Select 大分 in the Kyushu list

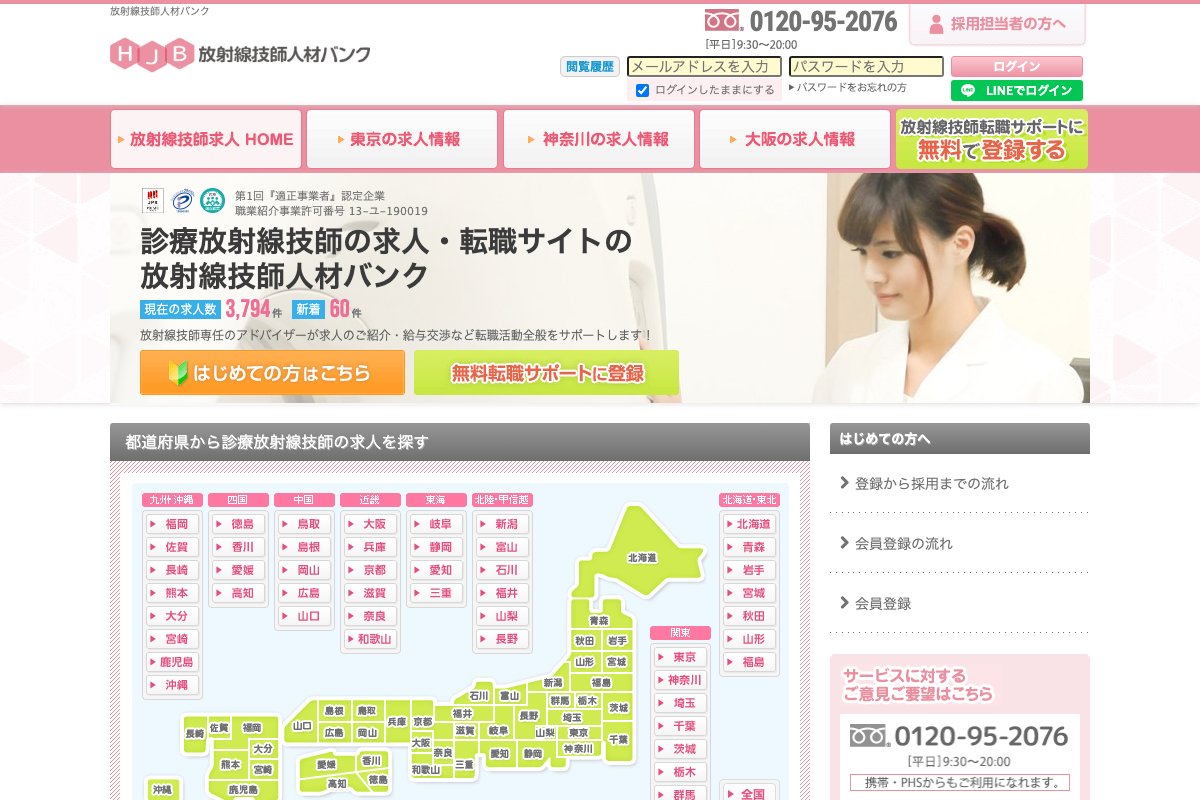point(173,616)
